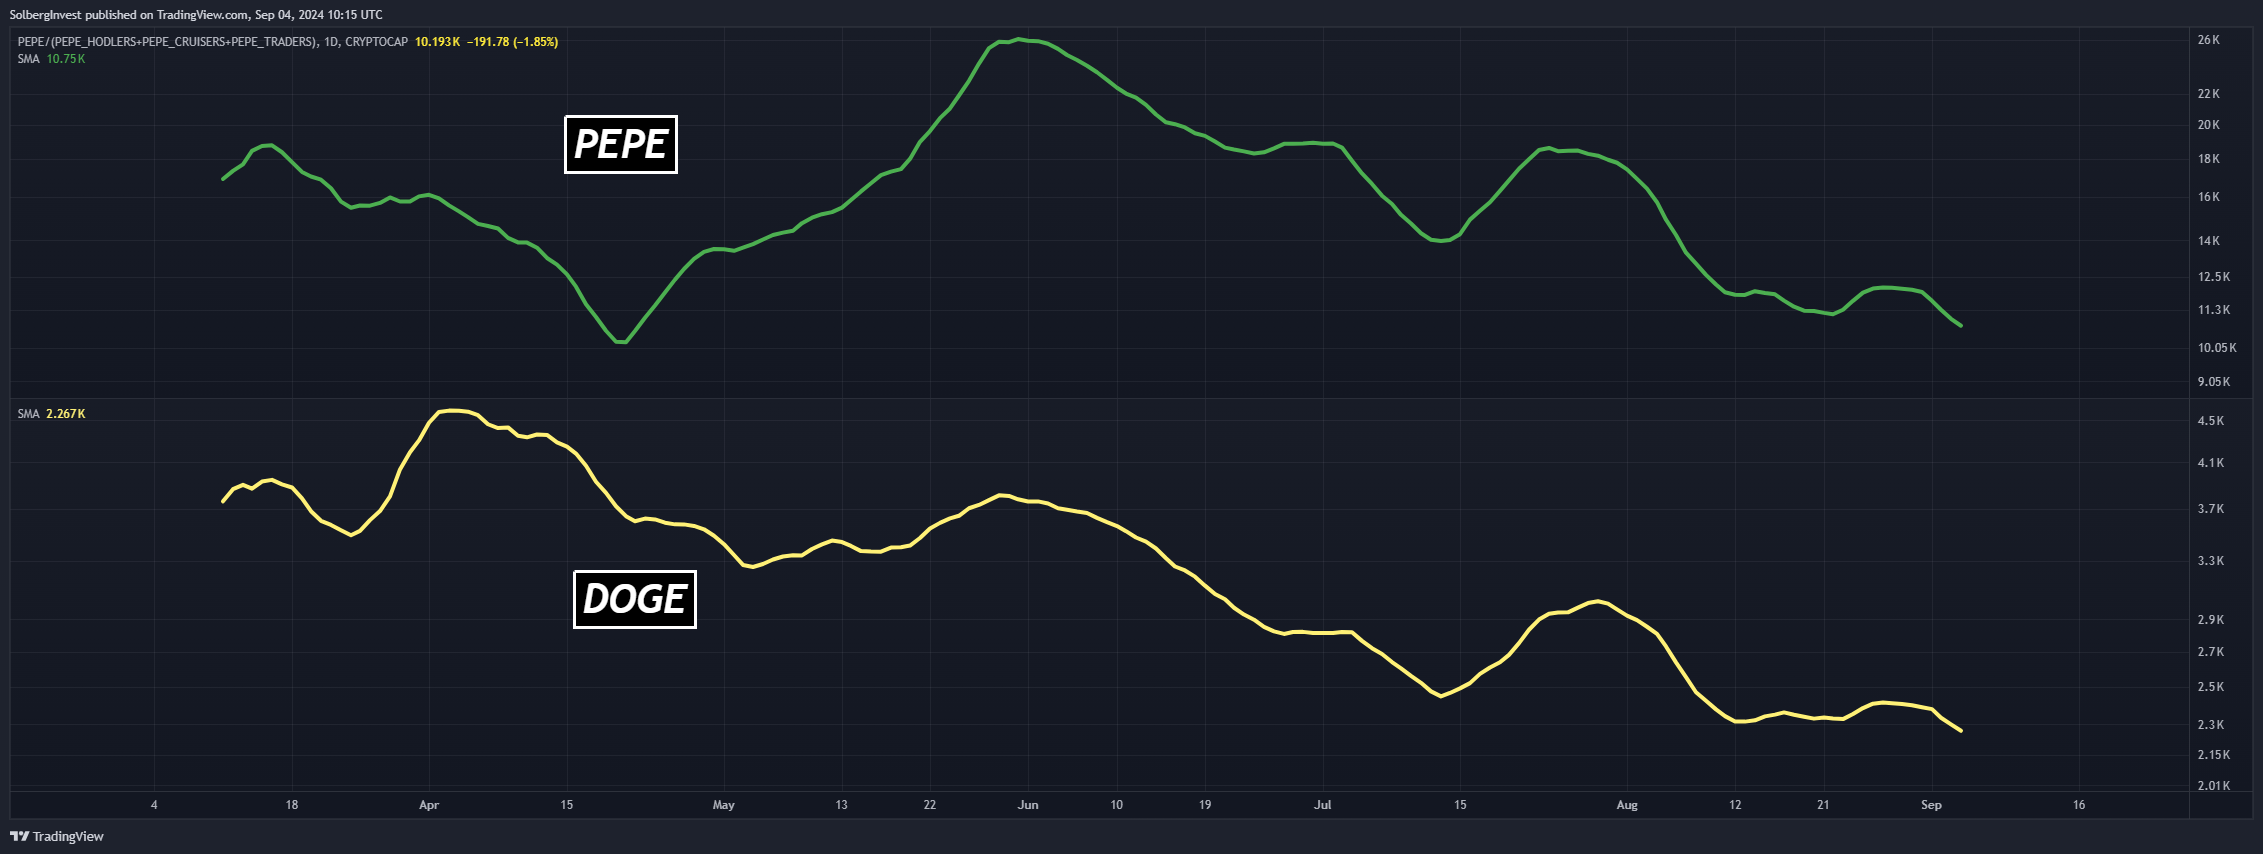Click the 2.15K price axis label
The image size is (2263, 854).
click(2214, 755)
